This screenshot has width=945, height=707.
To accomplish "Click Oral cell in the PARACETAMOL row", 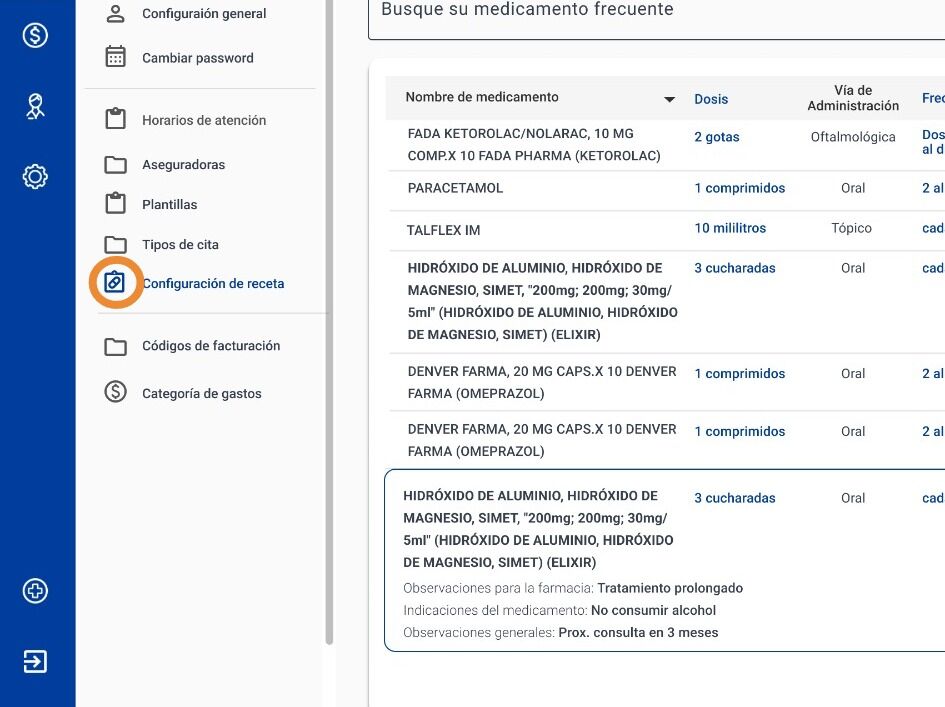I will tap(853, 188).
